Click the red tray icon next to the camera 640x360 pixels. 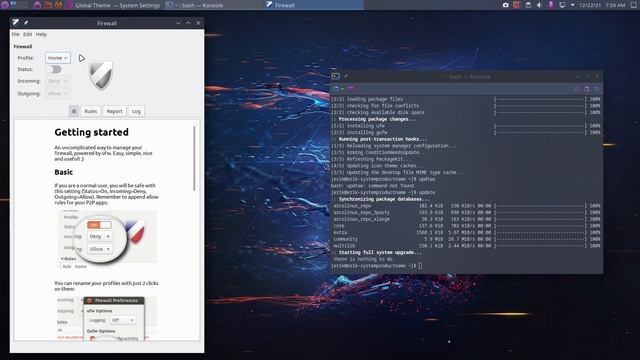(x=517, y=5)
